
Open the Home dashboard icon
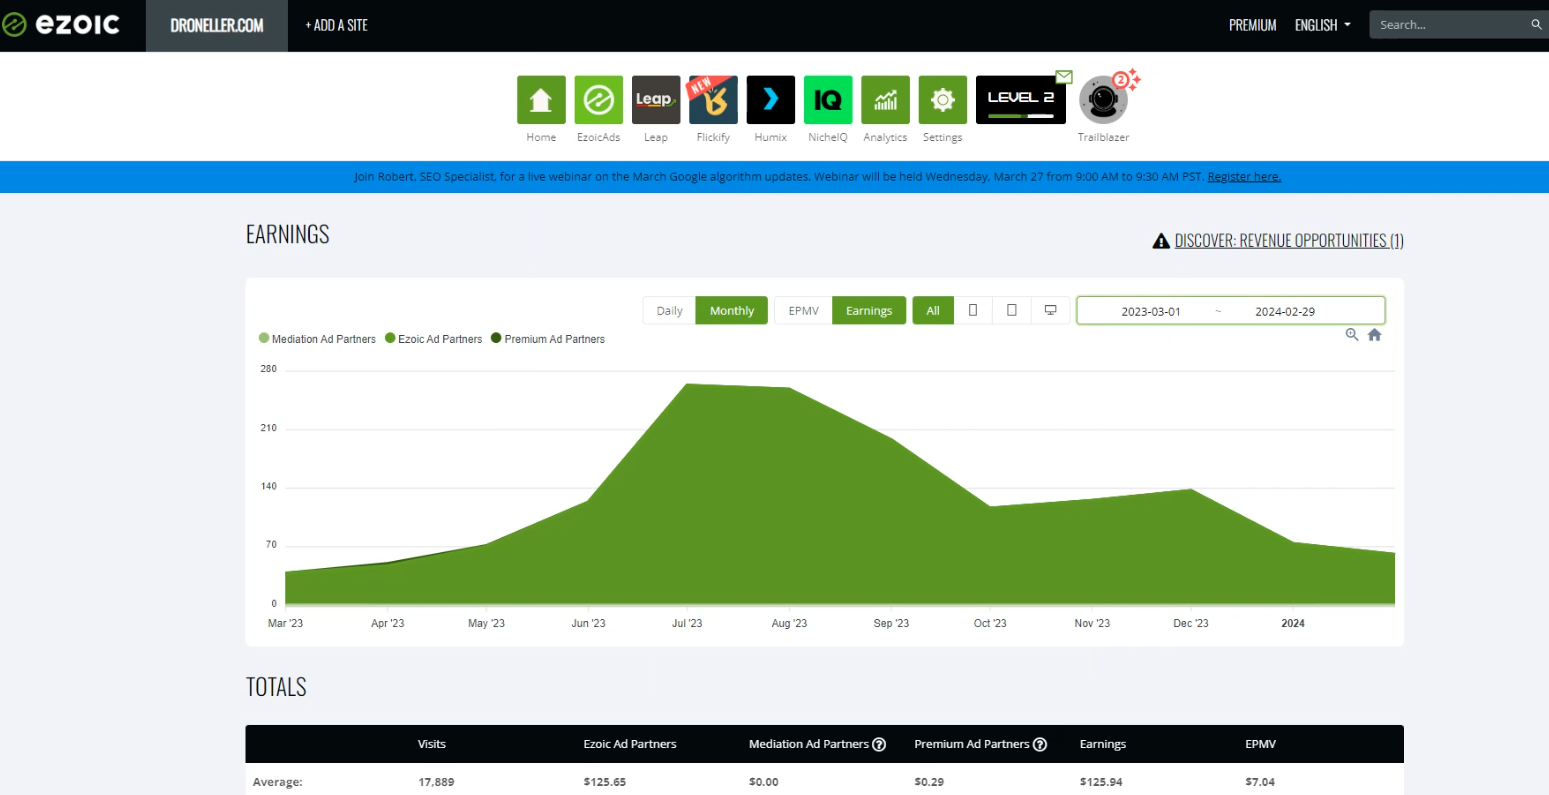click(x=541, y=100)
